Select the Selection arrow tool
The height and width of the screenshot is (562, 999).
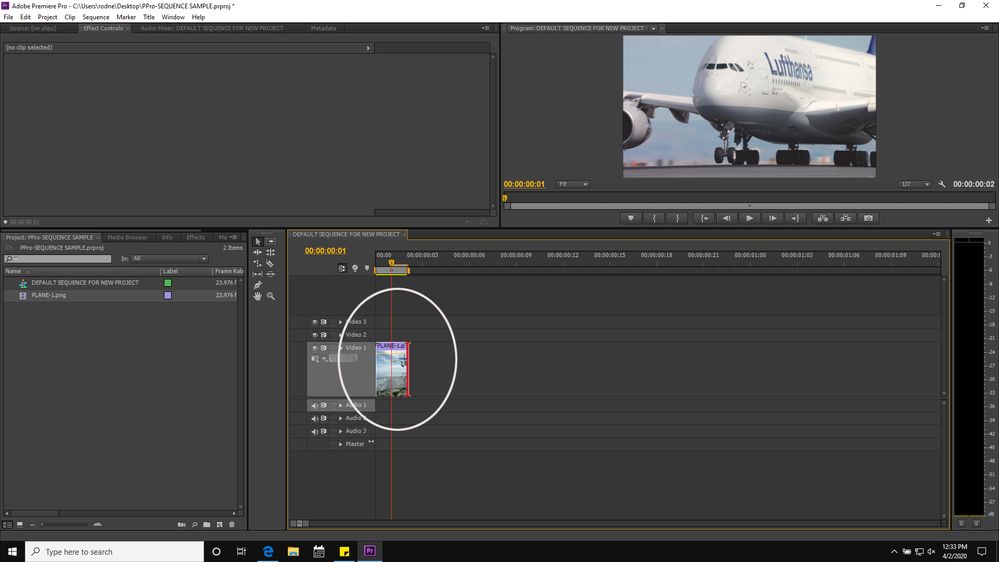257,241
